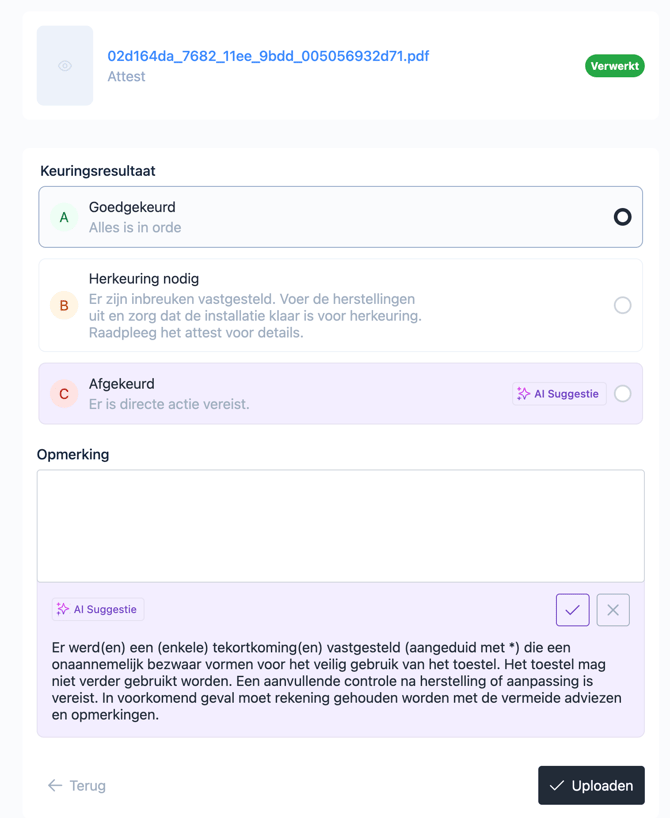This screenshot has height=818, width=670.
Task: Click the AI Suggestie tag below the remark box
Action: [98, 609]
